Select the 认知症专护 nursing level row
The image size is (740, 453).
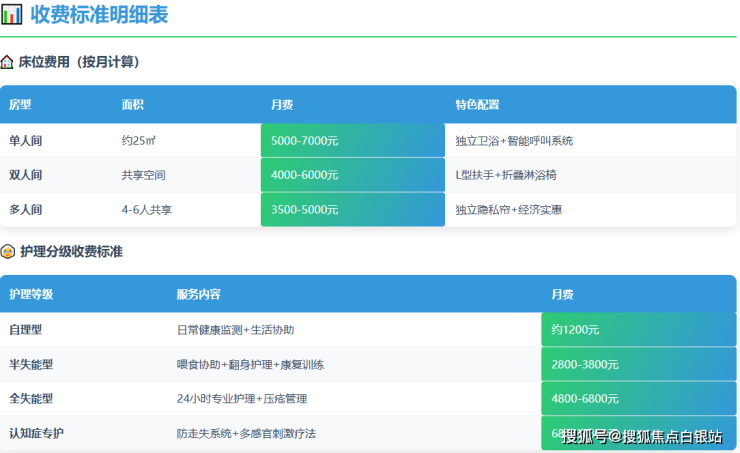(37, 433)
